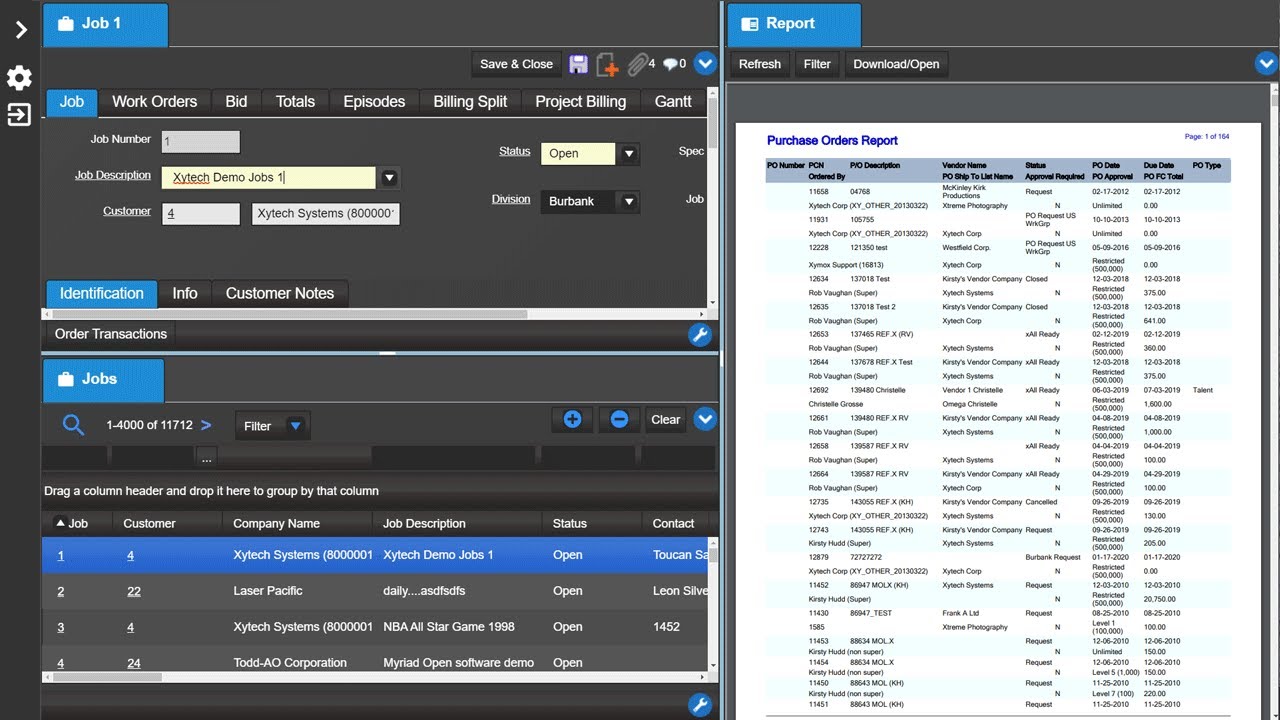
Task: Click the Customer field label link
Action: click(127, 211)
